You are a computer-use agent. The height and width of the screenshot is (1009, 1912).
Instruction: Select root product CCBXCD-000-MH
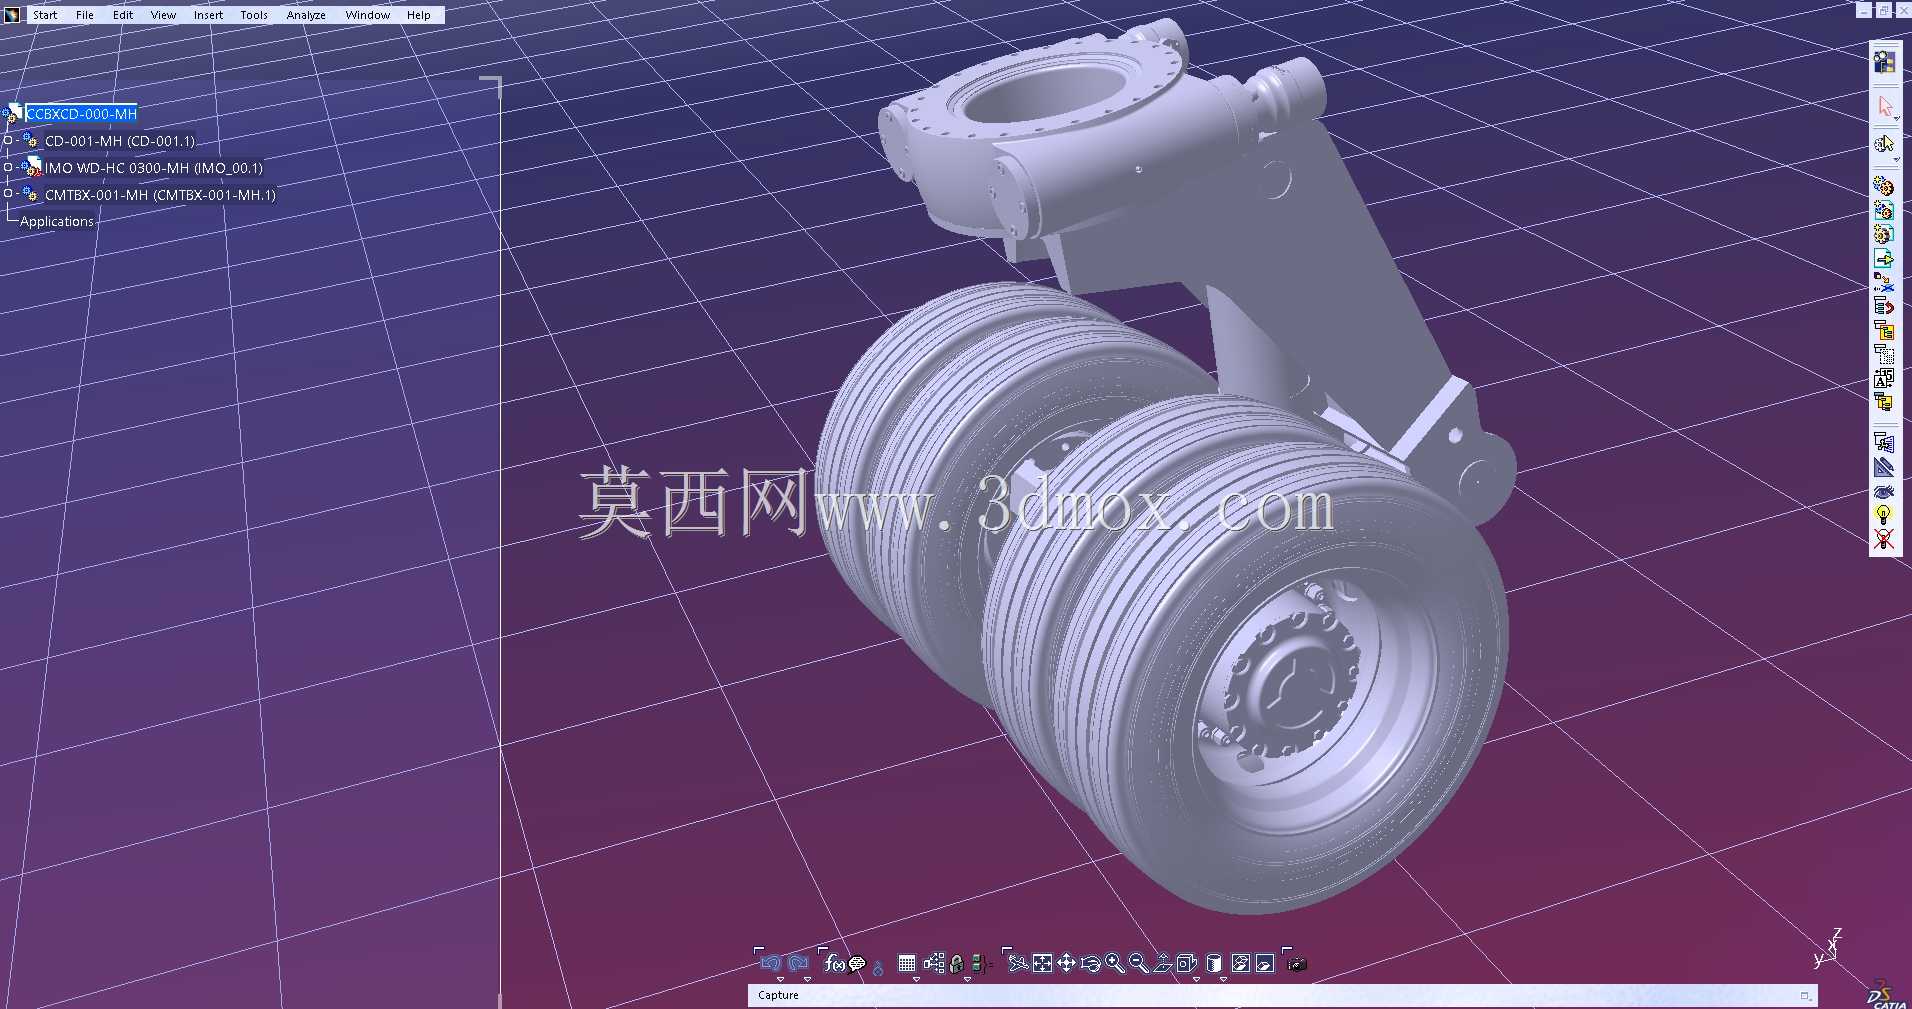coord(82,114)
